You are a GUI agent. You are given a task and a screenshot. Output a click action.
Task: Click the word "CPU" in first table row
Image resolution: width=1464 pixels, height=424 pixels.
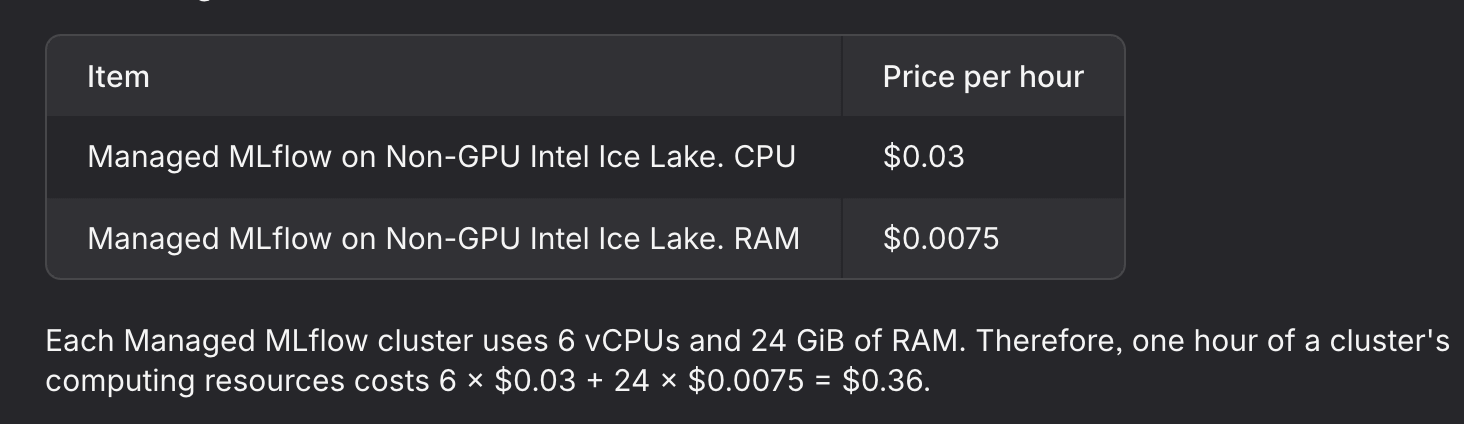point(764,157)
